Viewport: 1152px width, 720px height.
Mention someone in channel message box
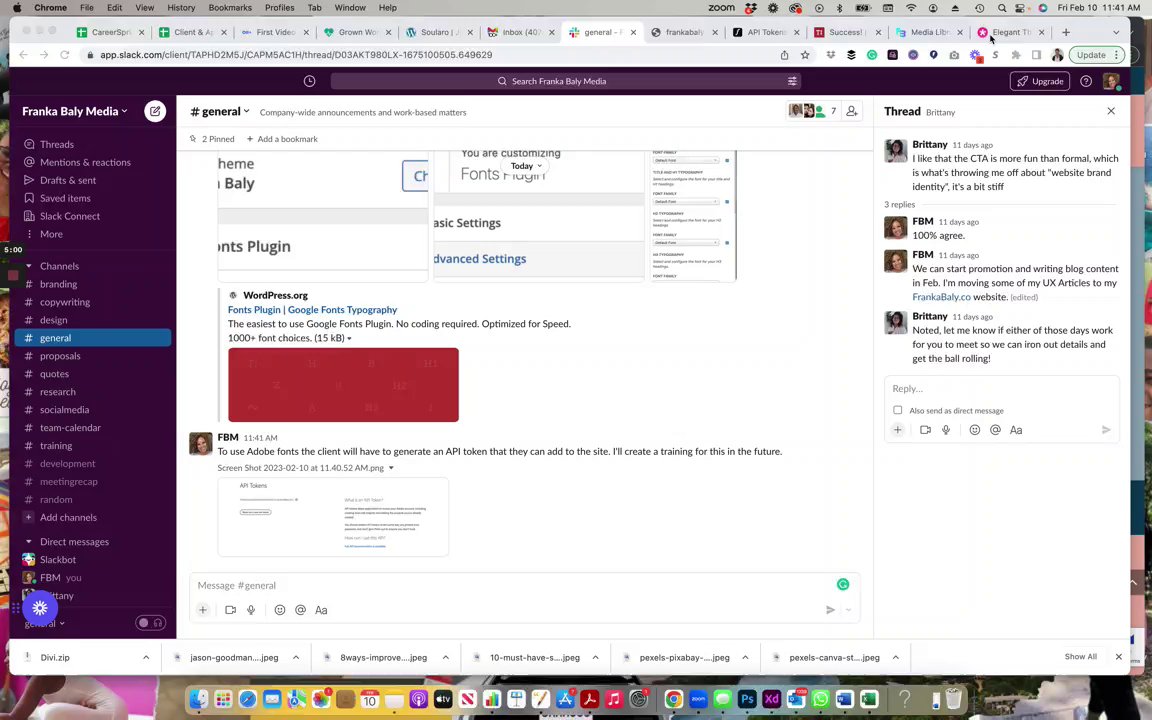300,610
